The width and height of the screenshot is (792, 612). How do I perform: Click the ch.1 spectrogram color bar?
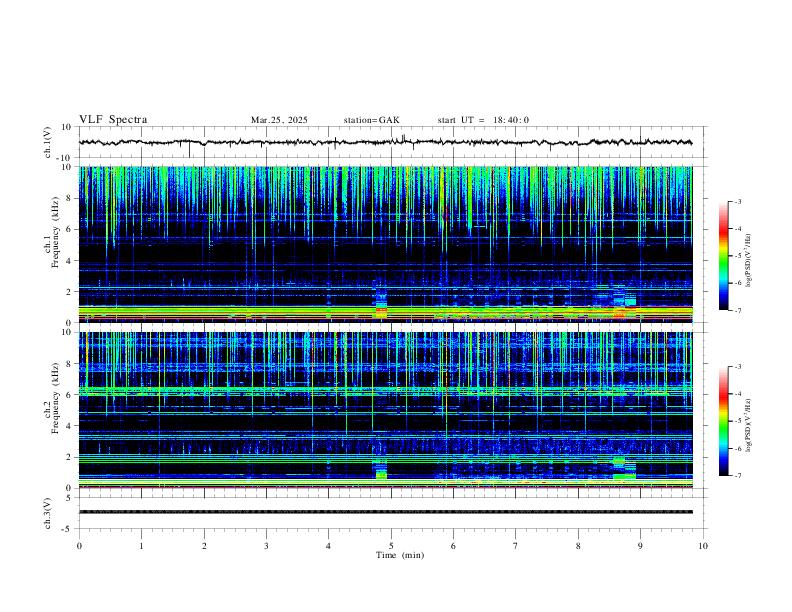click(724, 256)
